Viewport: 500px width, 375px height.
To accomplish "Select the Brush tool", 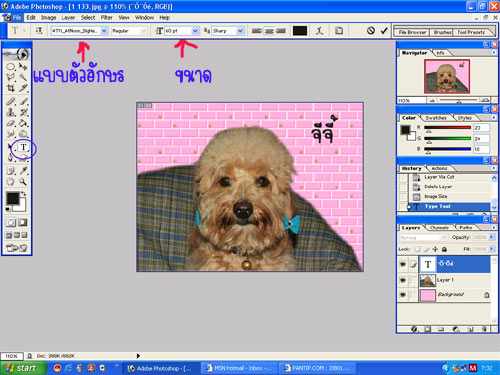I will pos(23,101).
